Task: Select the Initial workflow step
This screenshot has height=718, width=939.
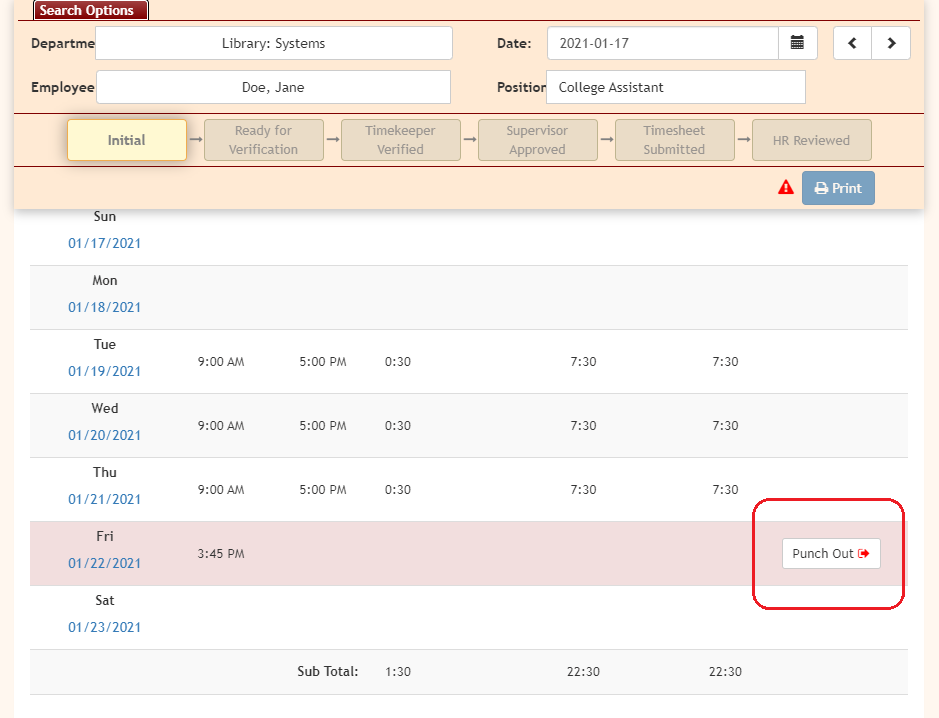Action: point(127,140)
